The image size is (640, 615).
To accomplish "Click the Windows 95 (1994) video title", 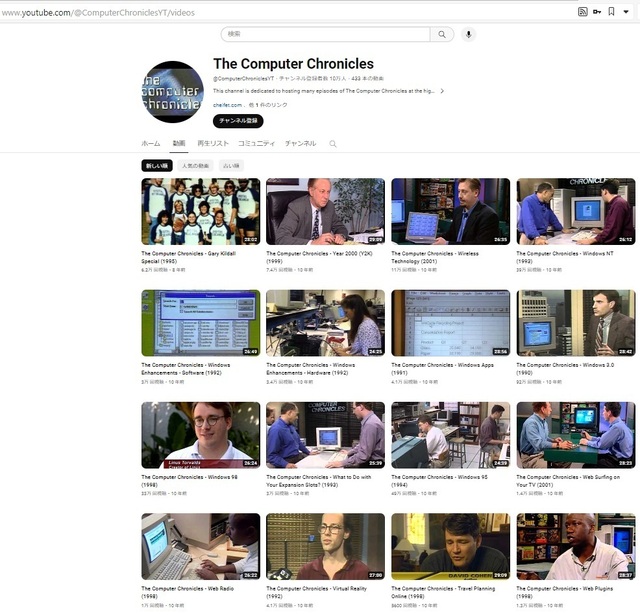I will coord(440,481).
